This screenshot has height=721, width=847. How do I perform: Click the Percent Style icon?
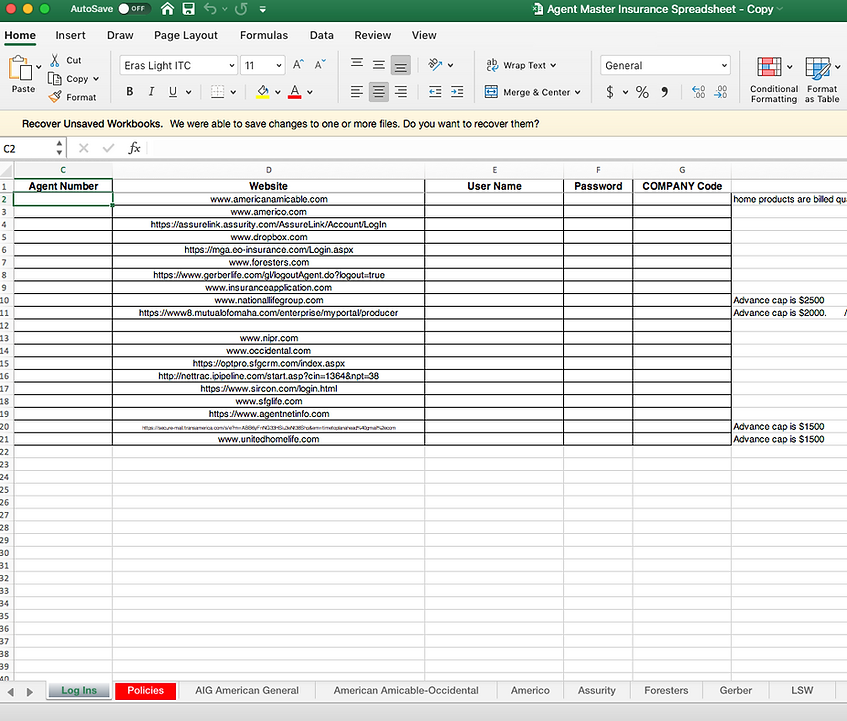[x=642, y=92]
